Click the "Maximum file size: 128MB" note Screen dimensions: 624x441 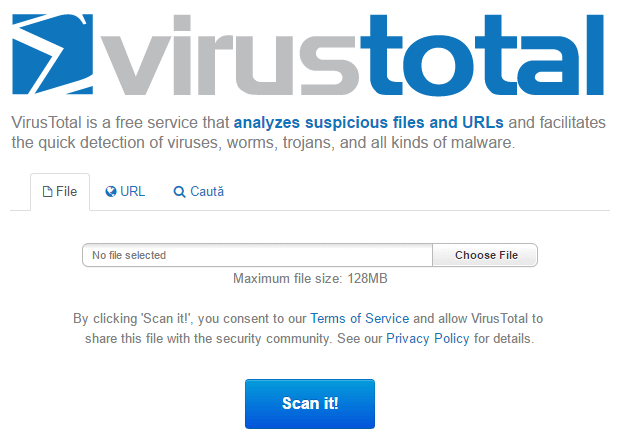pos(310,278)
